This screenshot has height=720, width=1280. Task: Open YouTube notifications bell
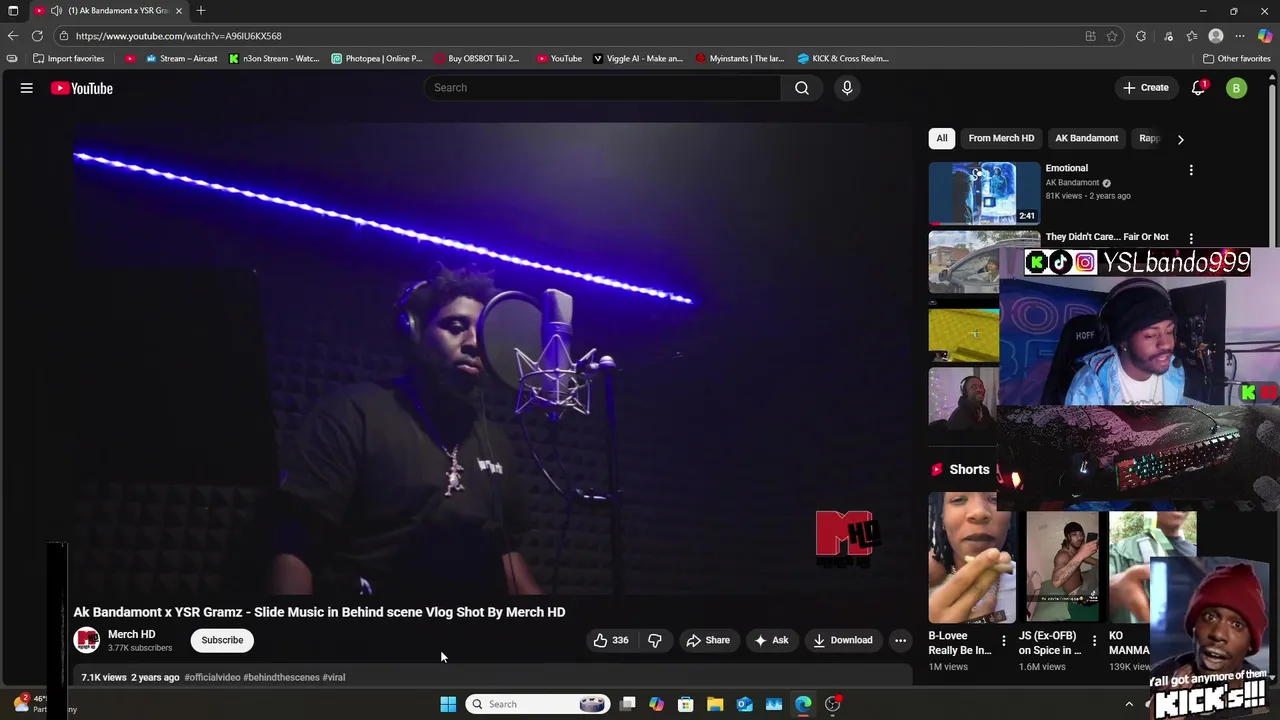tap(1198, 88)
